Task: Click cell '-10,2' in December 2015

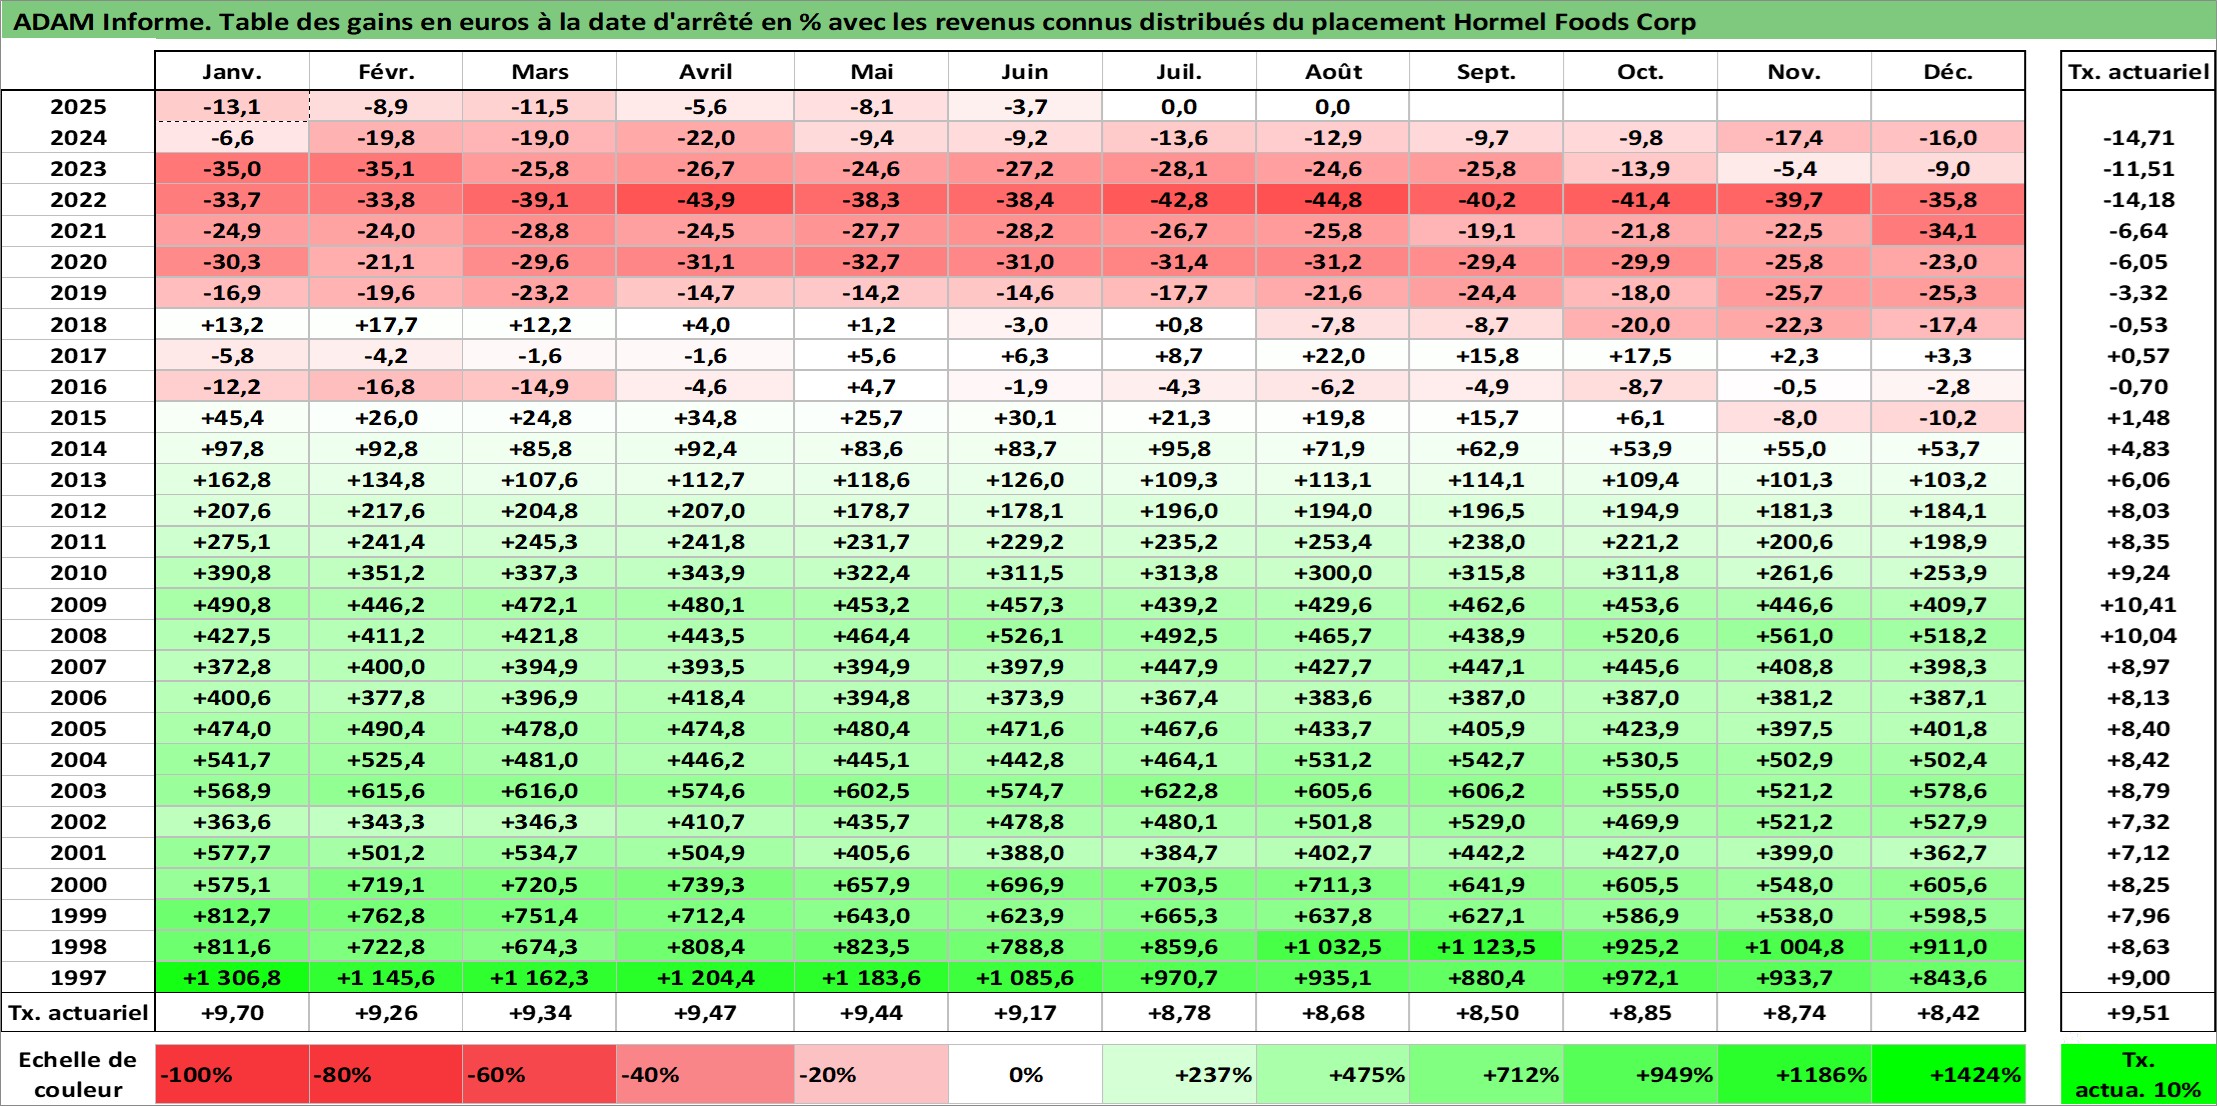Action: click(x=1948, y=418)
